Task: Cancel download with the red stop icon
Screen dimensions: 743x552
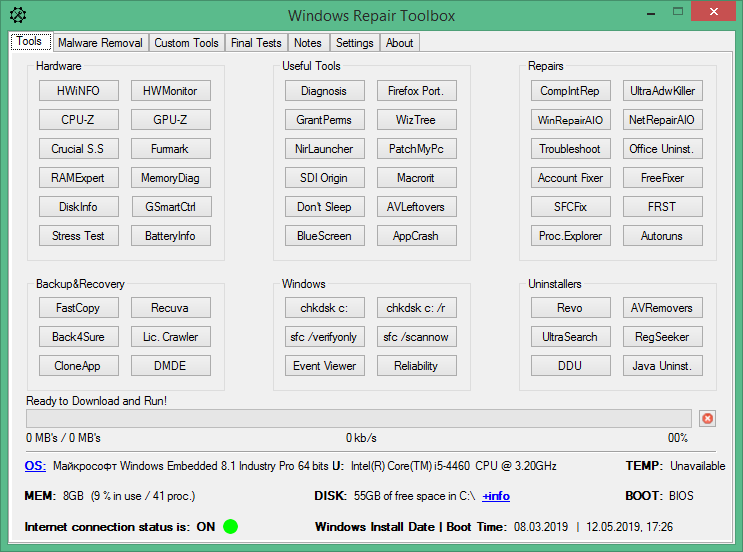Action: click(x=707, y=418)
